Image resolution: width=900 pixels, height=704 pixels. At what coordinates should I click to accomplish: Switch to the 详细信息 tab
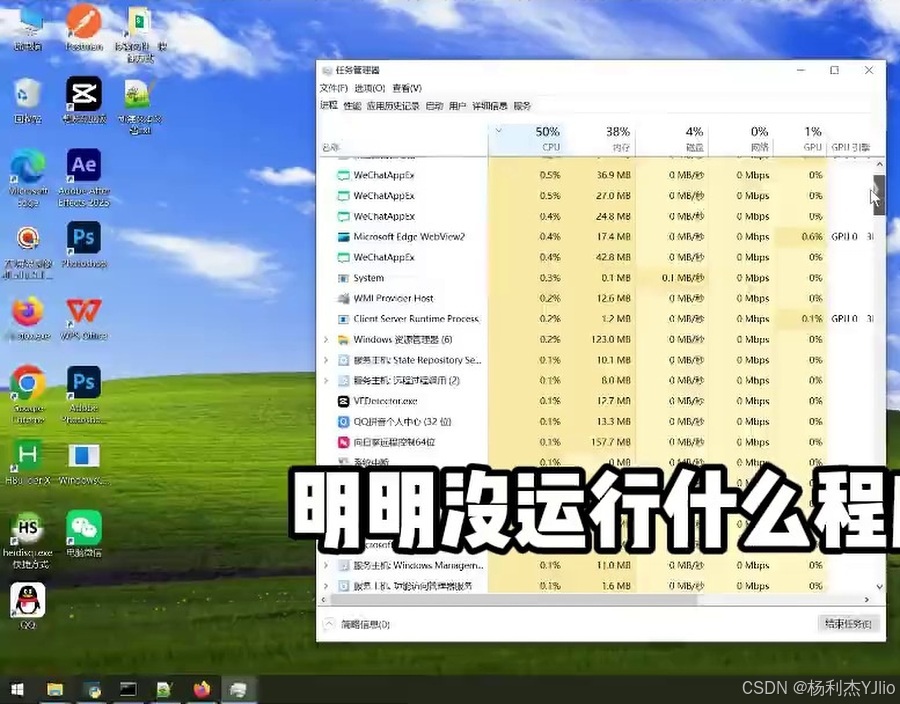(x=490, y=106)
